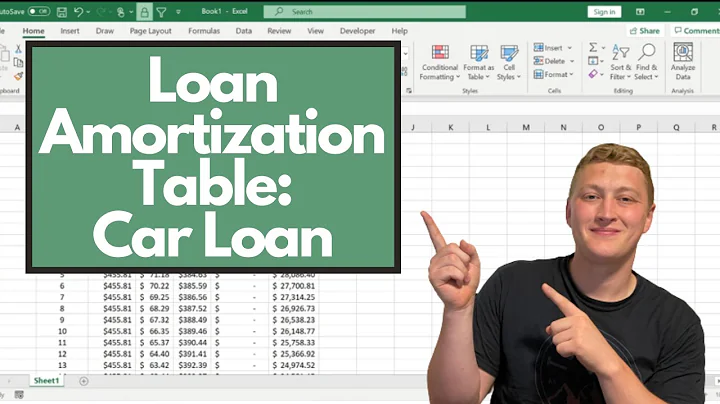Click the Touch/Mouse mode icon
Screen dimensions: 720x404
(121, 12)
